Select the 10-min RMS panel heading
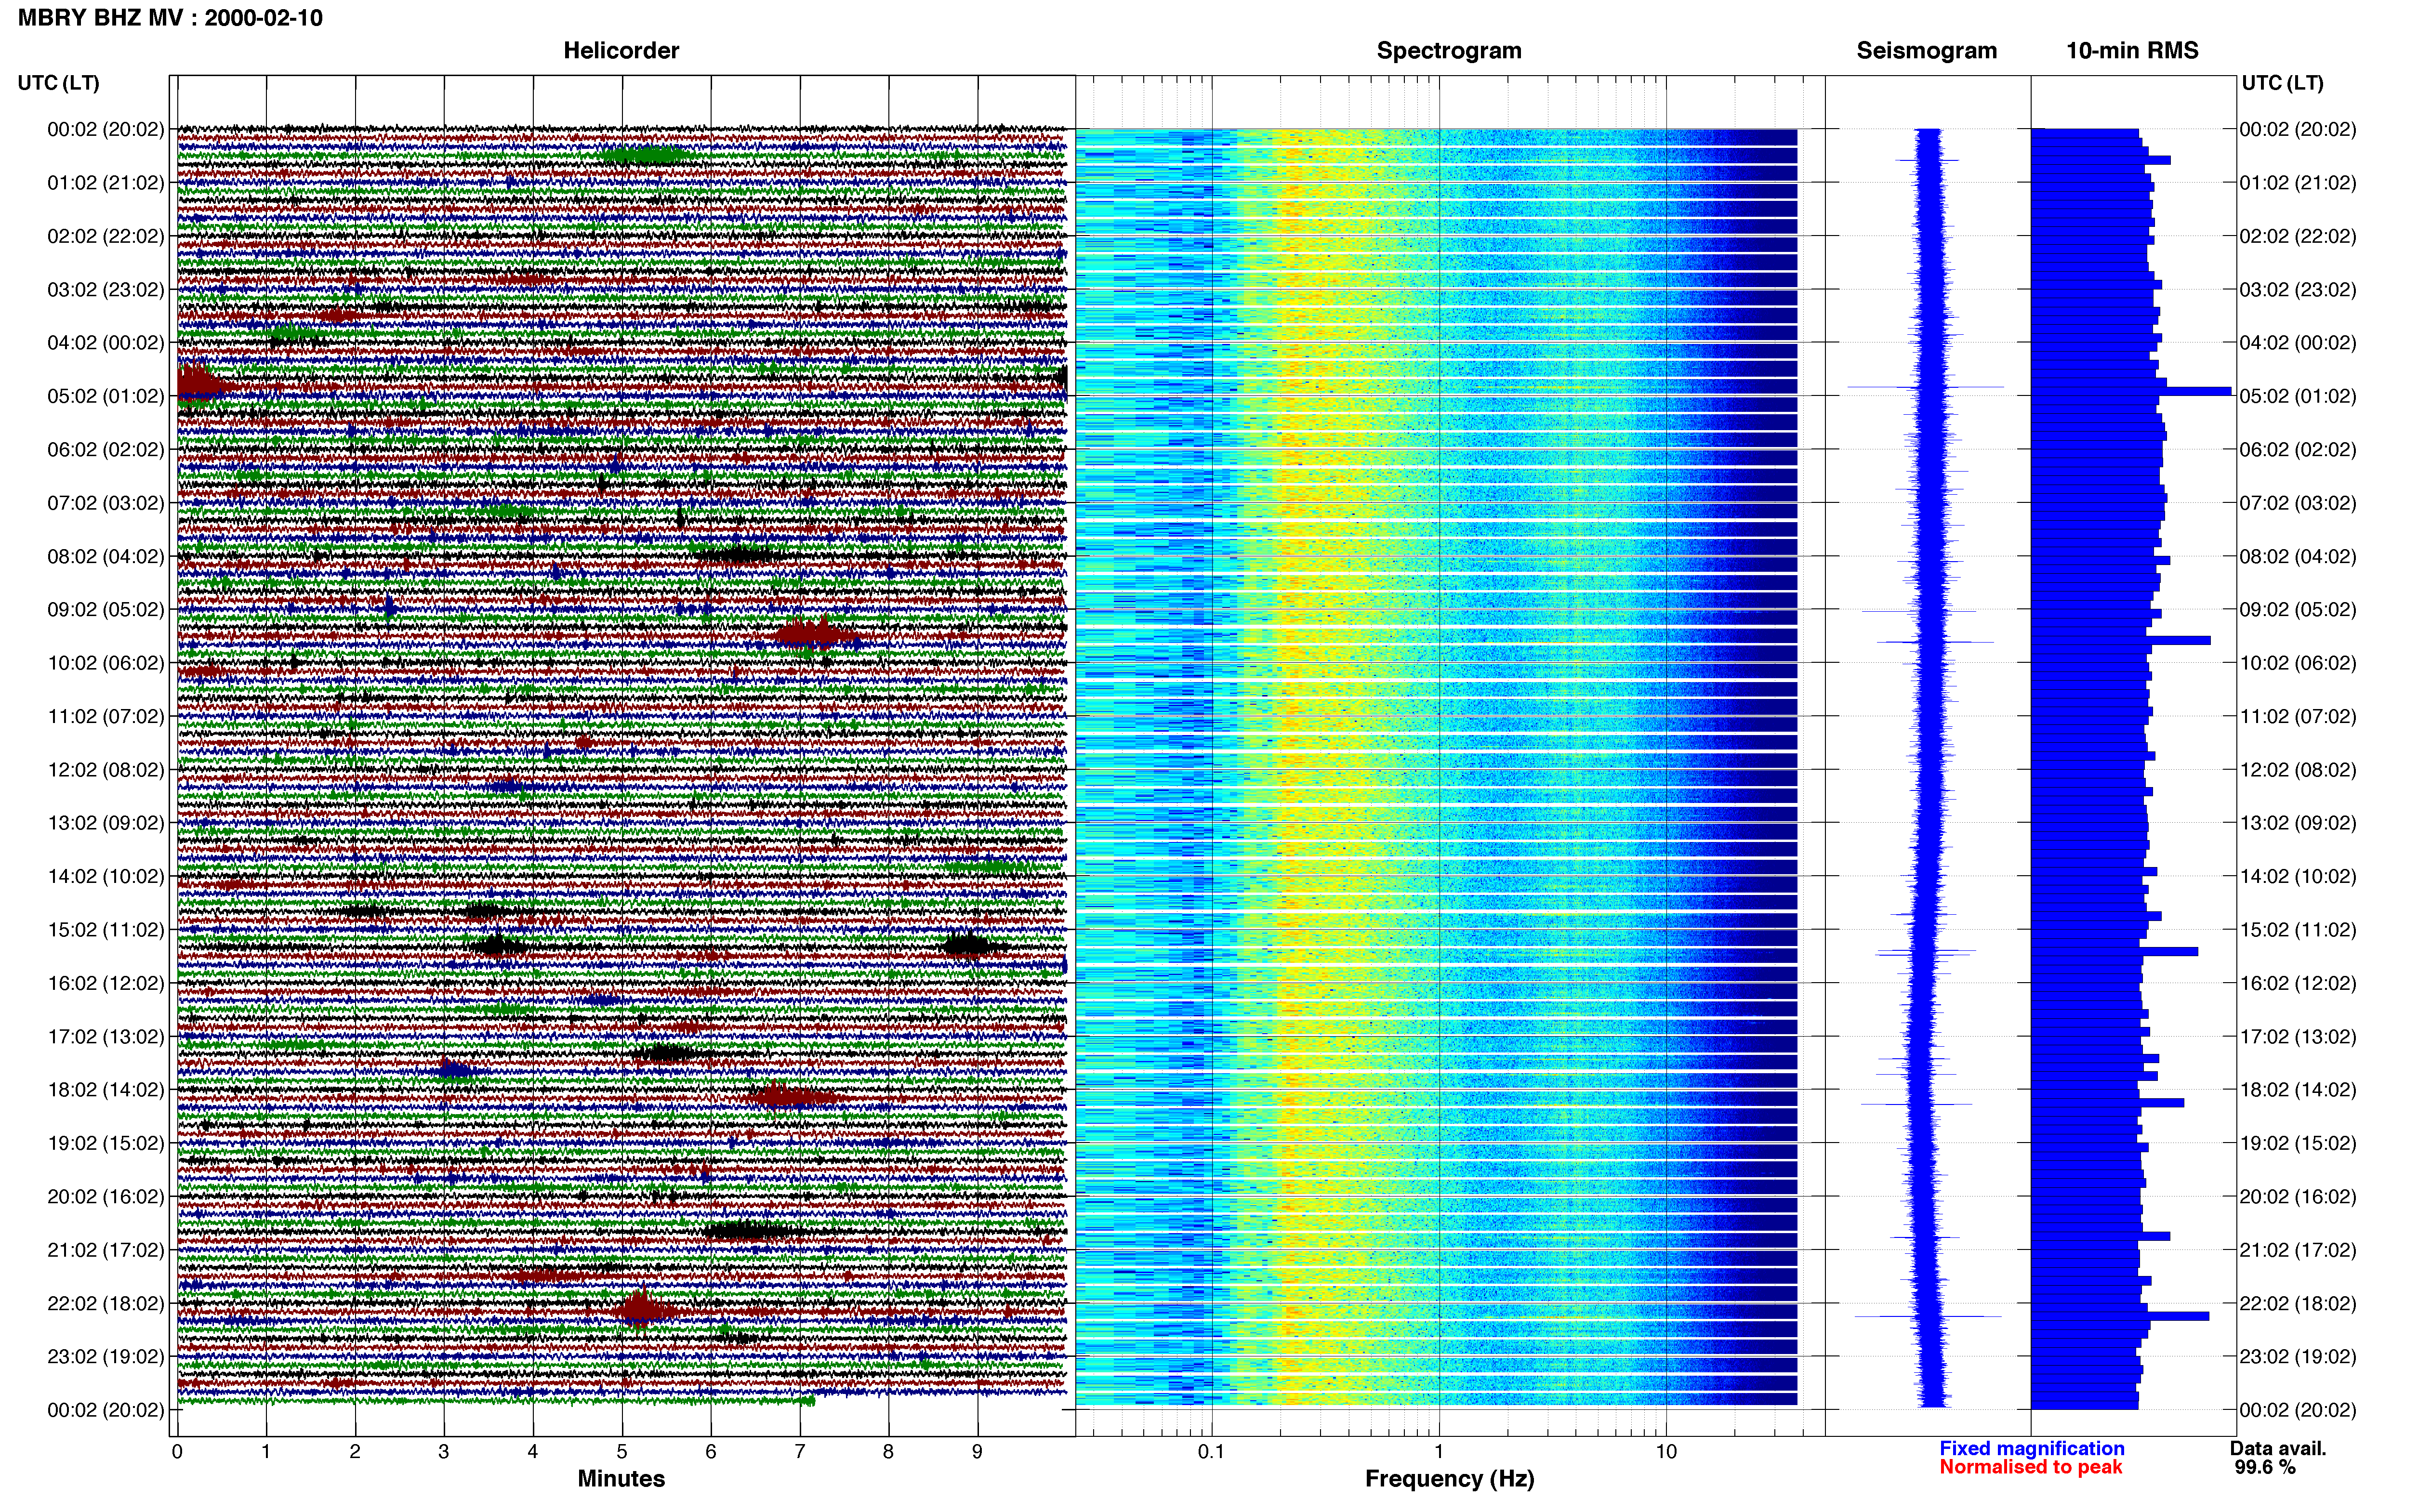The width and height of the screenshot is (2418, 1512). click(x=2132, y=51)
